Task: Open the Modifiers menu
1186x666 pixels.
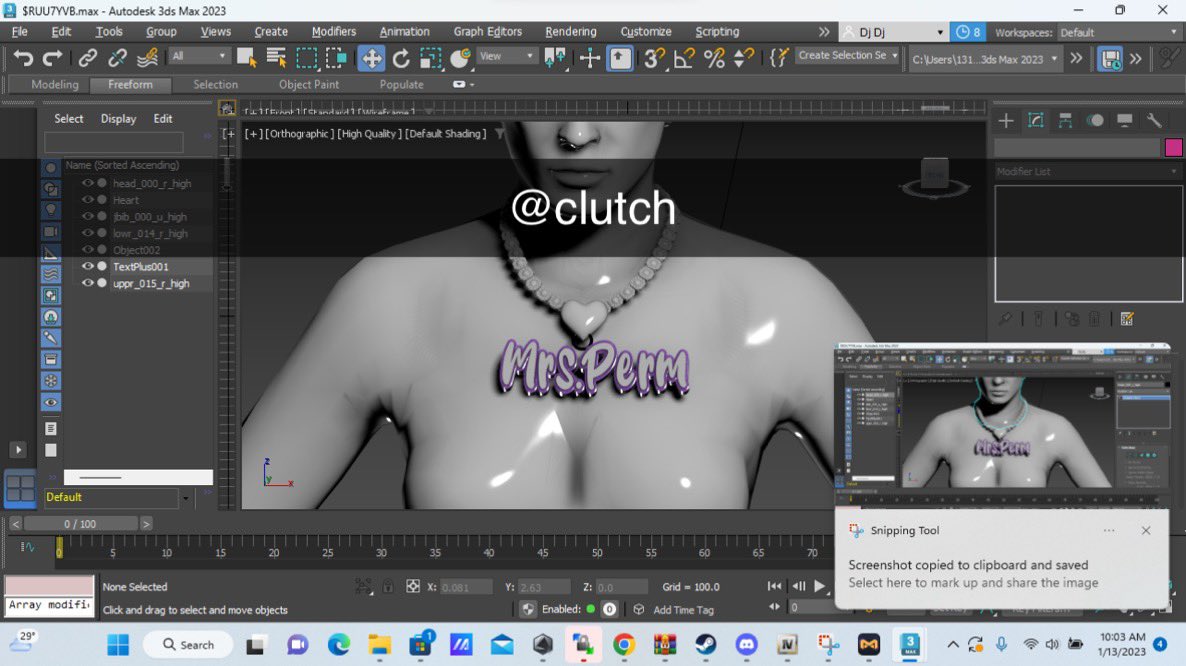Action: tap(334, 32)
